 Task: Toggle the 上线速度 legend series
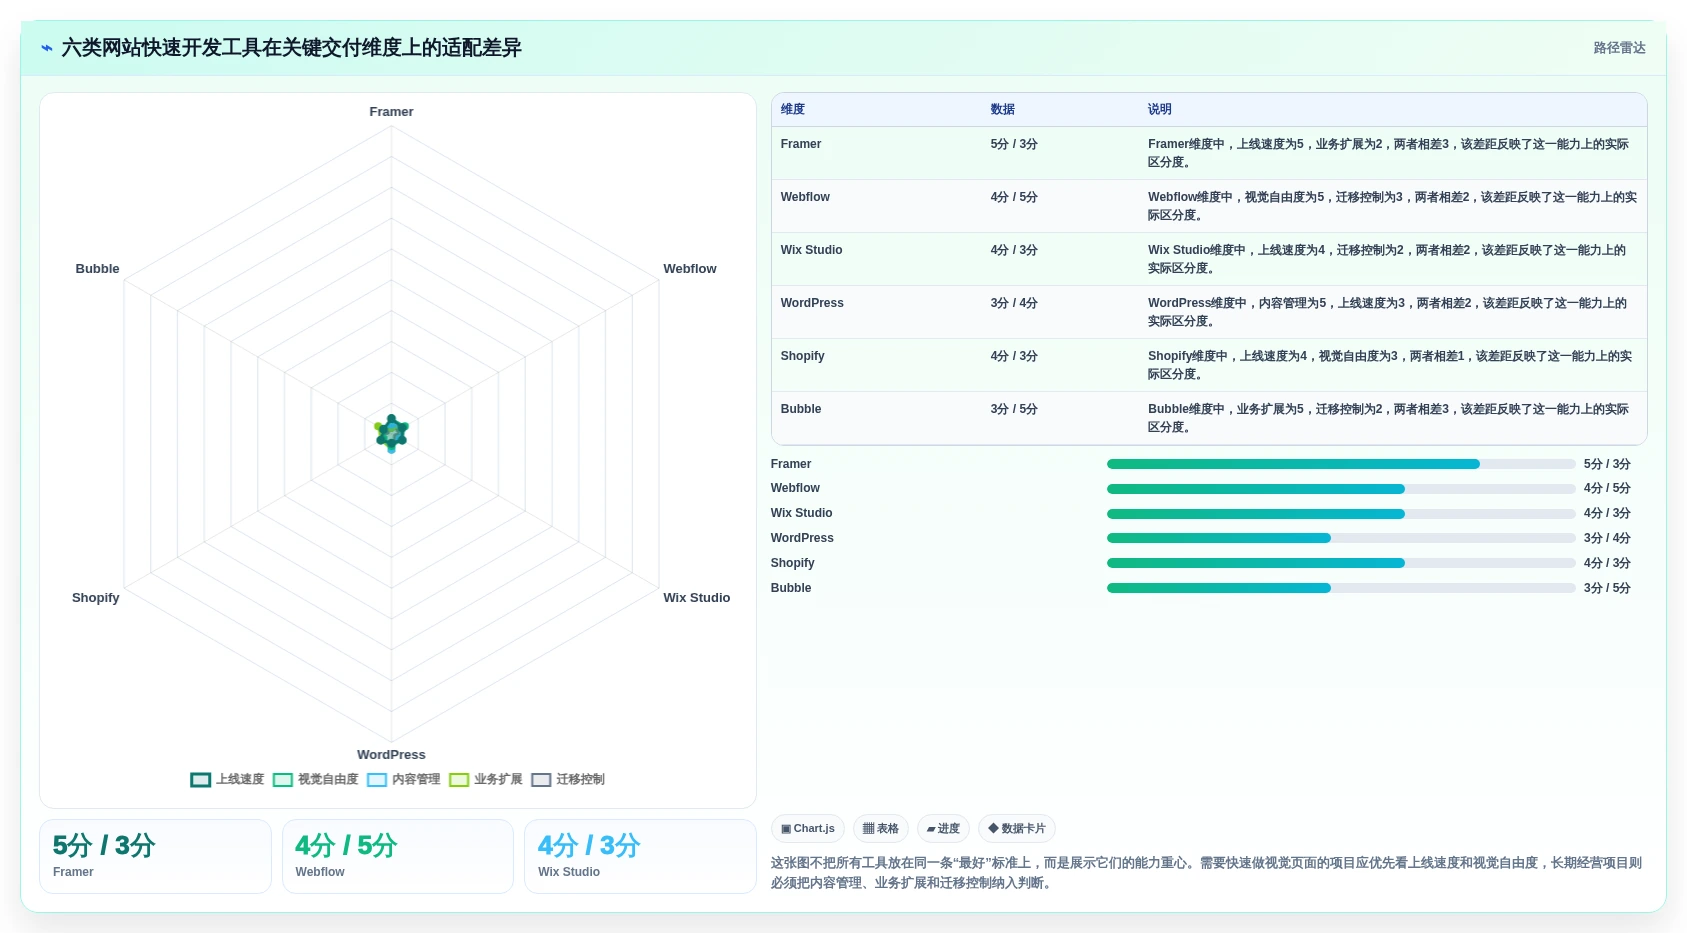pos(227,779)
